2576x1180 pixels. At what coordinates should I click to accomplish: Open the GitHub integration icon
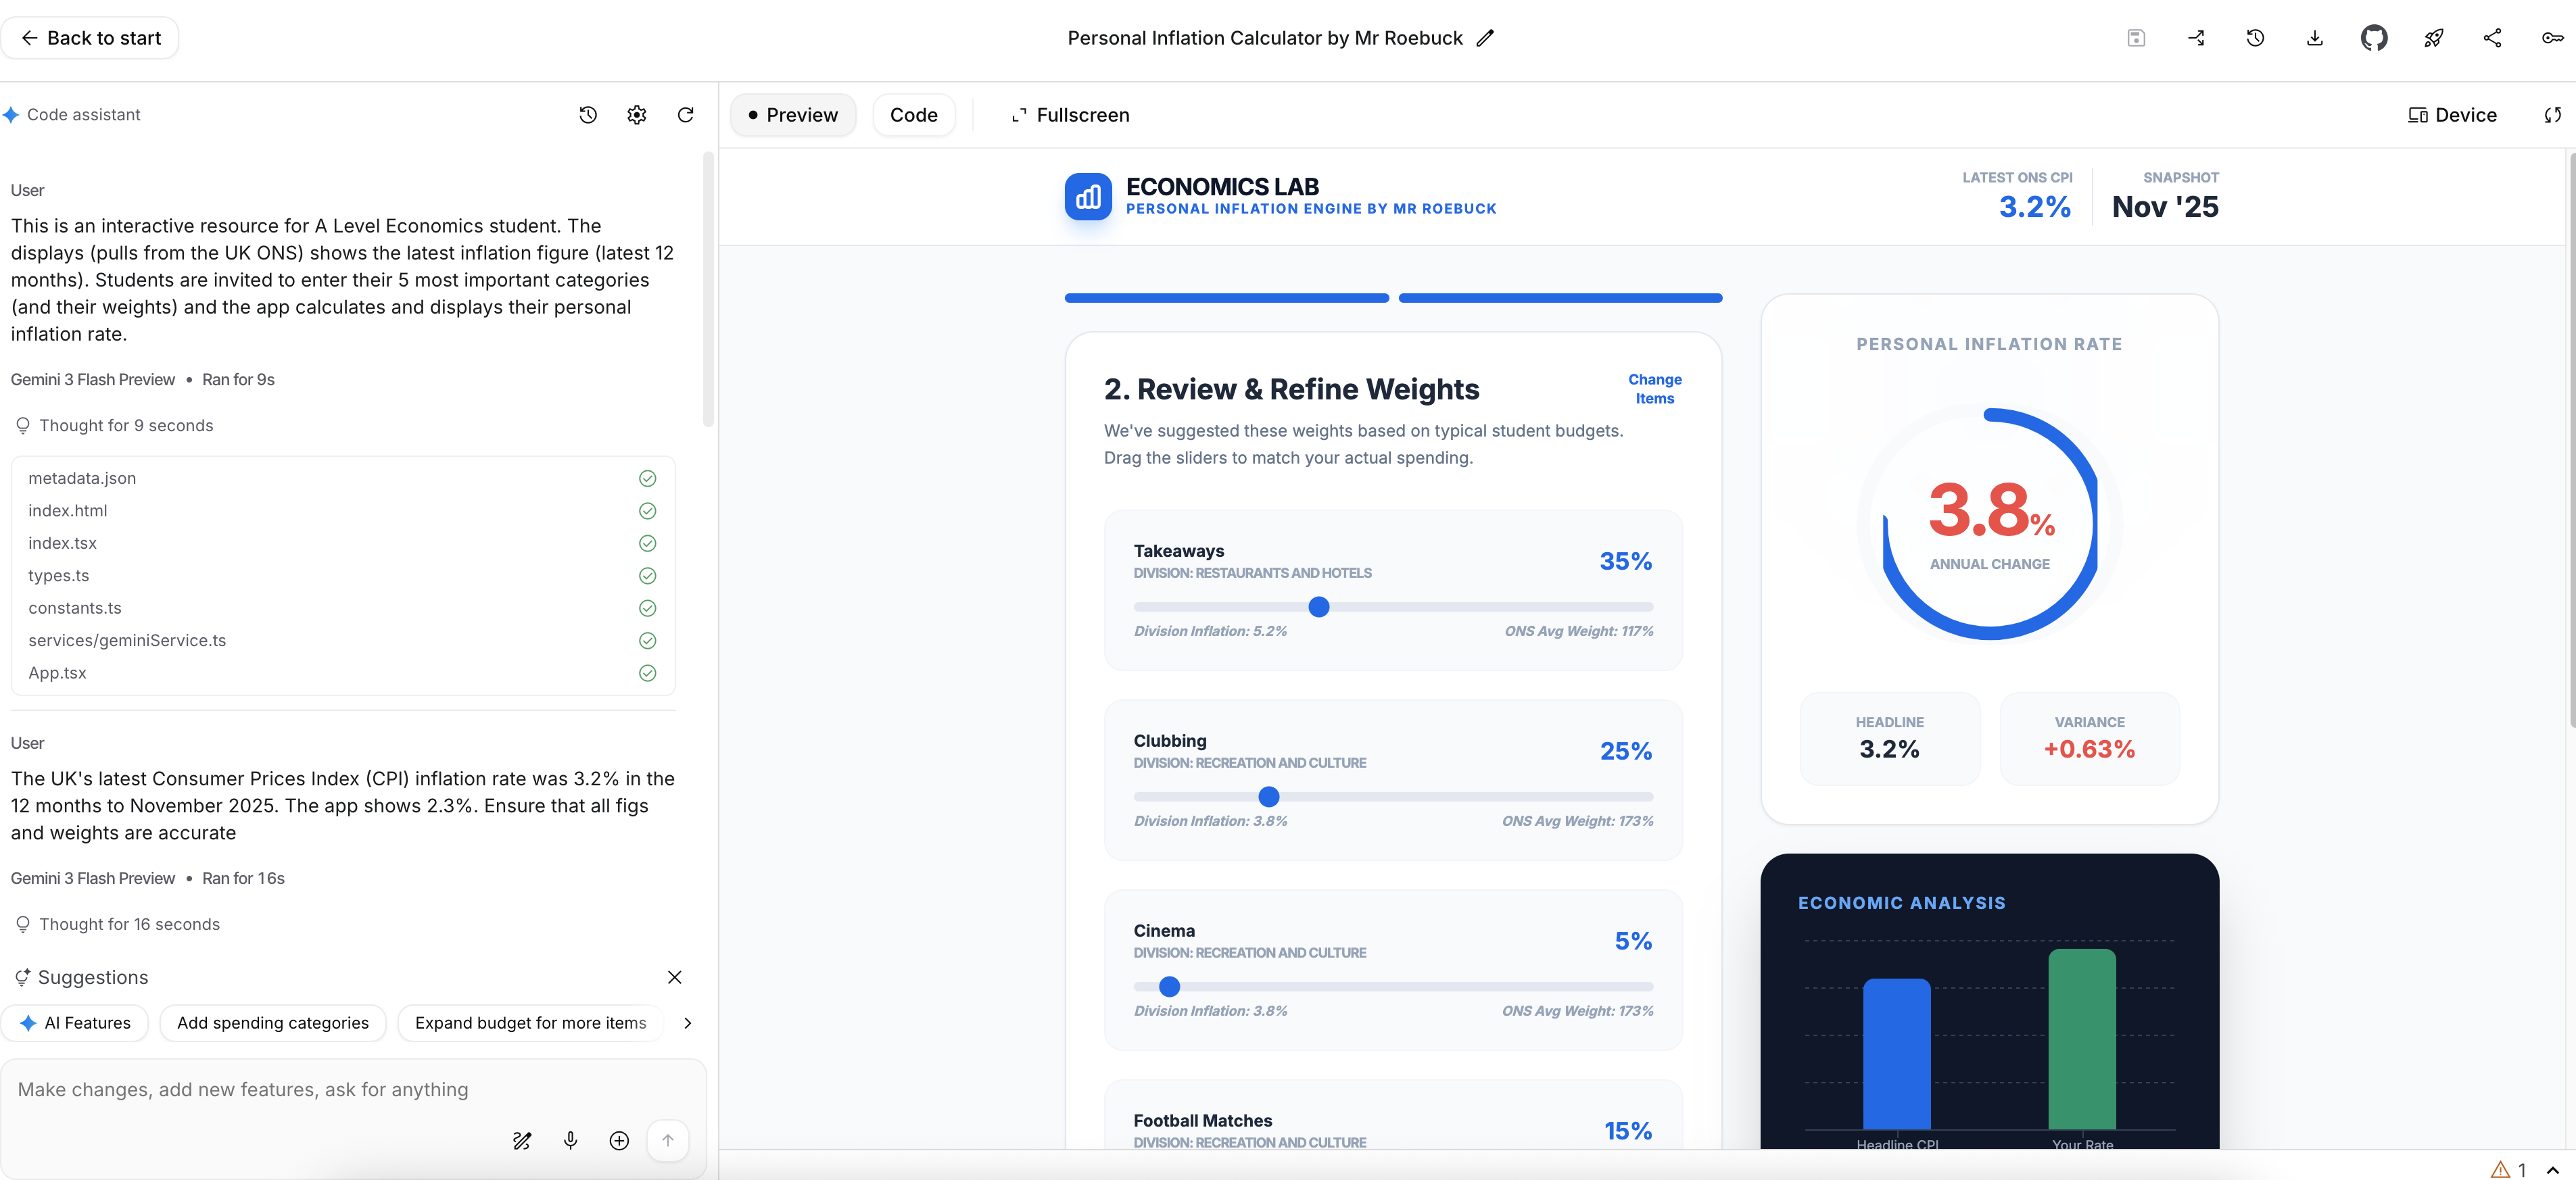tap(2374, 37)
